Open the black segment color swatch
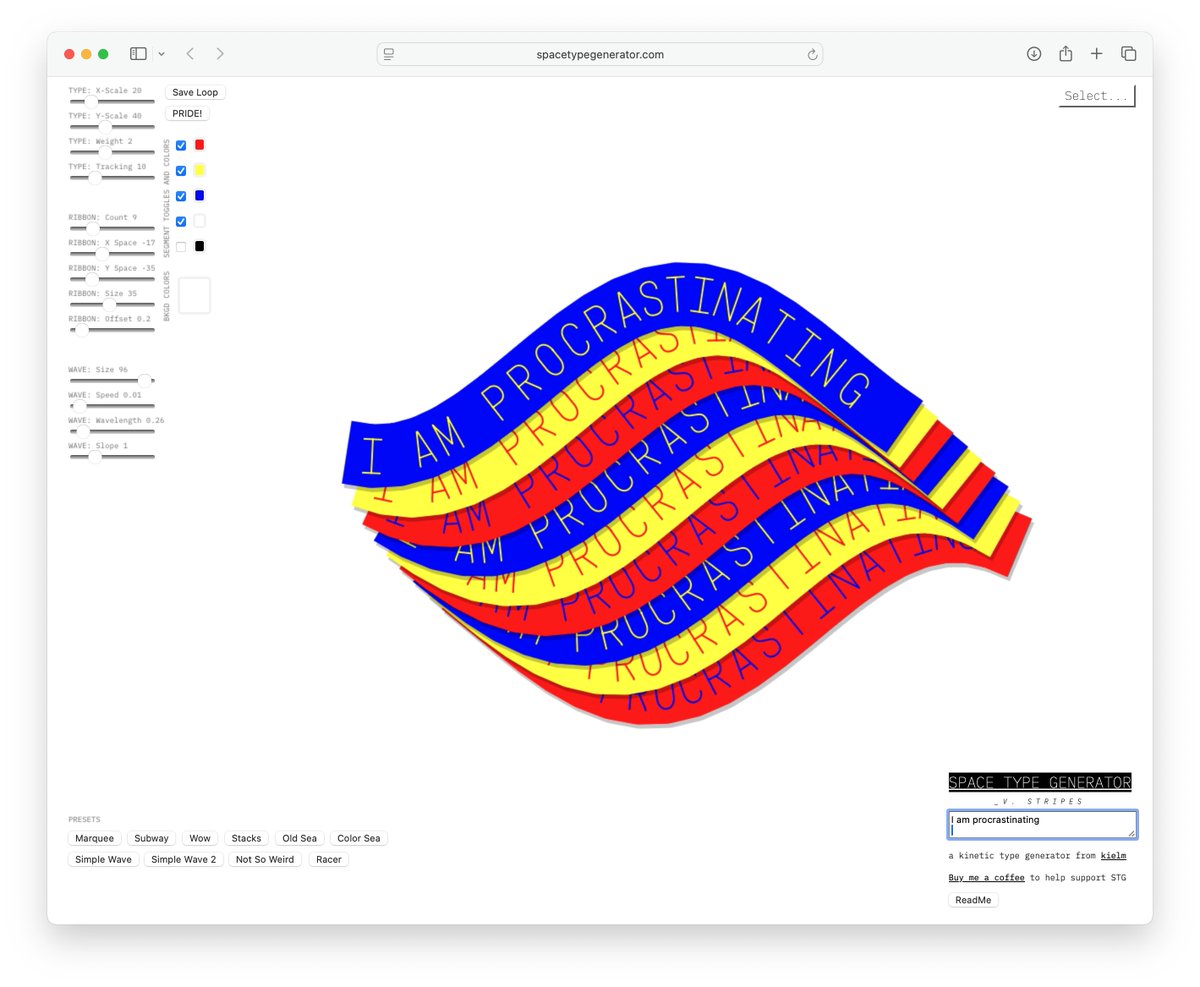 click(199, 246)
